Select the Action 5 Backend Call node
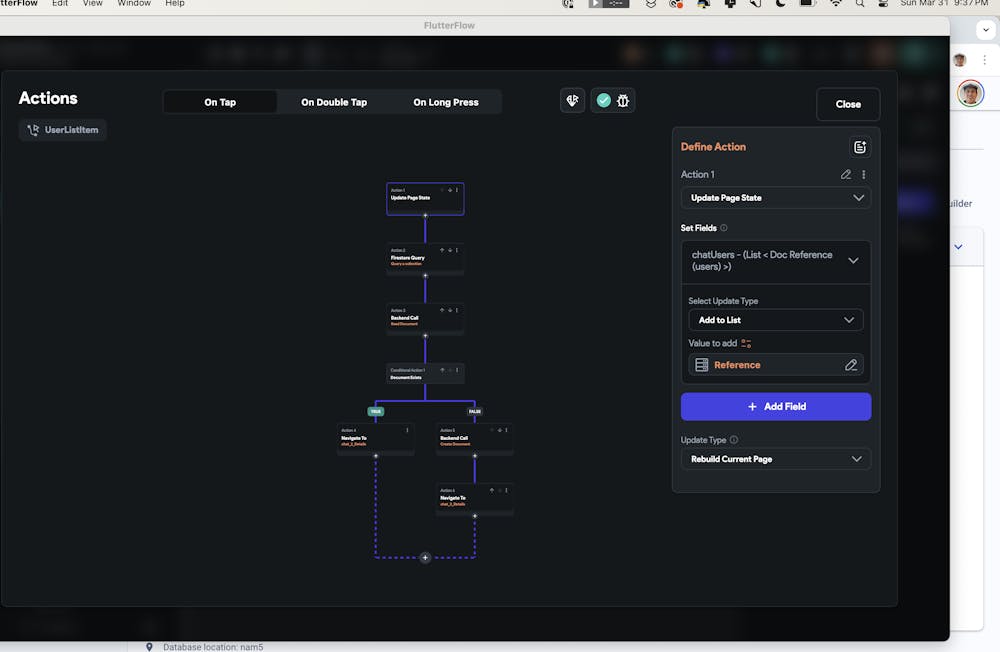This screenshot has width=1000, height=652. pos(474,439)
